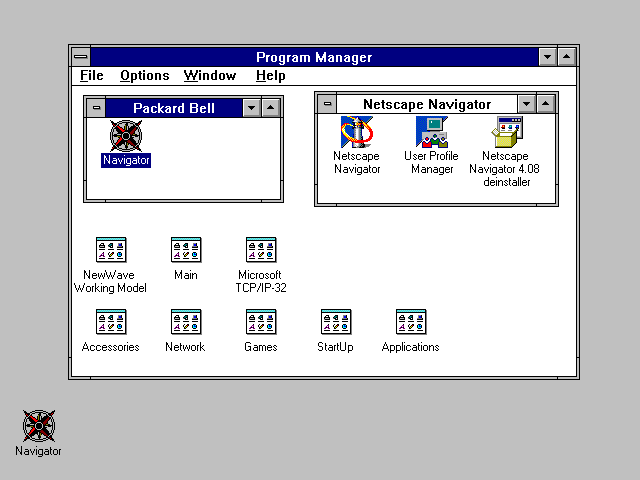Select the Games group icon
This screenshot has width=640, height=480.
click(261, 322)
